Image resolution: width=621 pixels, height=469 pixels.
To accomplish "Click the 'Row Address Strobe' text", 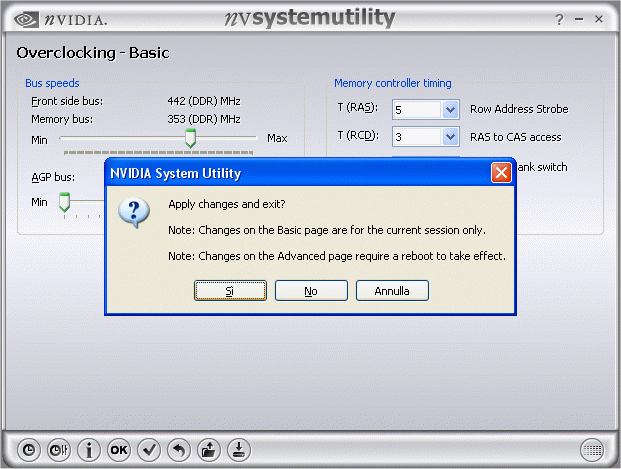I will click(519, 109).
